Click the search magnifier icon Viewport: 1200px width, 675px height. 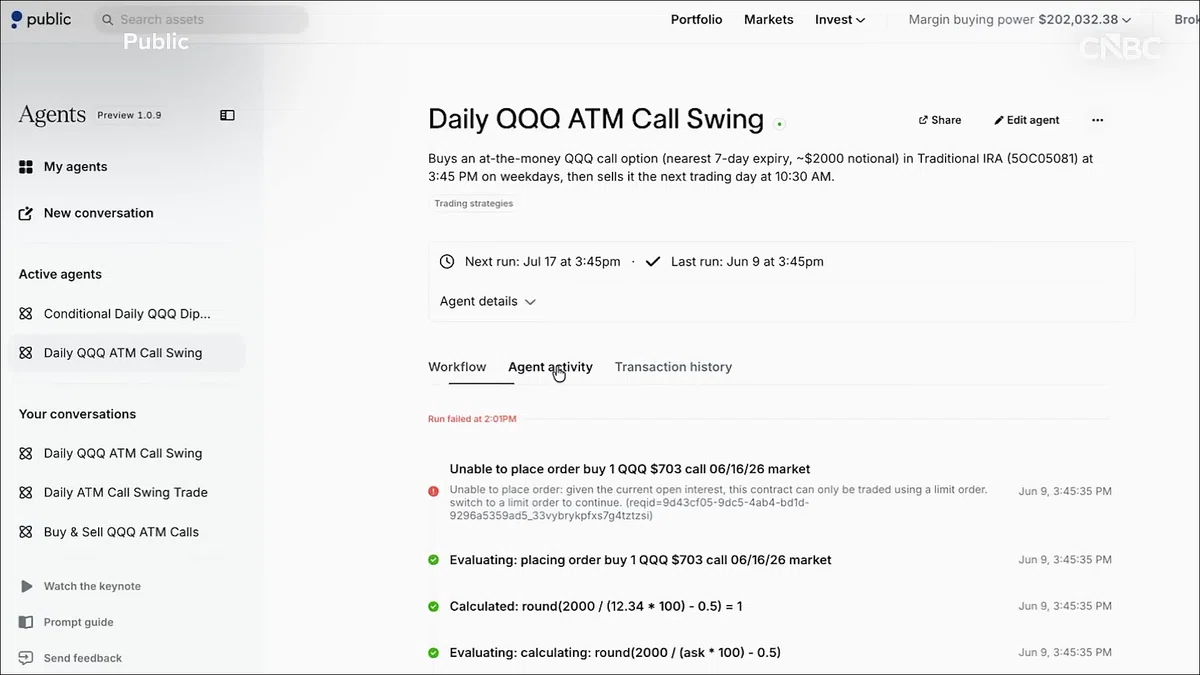pyautogui.click(x=108, y=20)
